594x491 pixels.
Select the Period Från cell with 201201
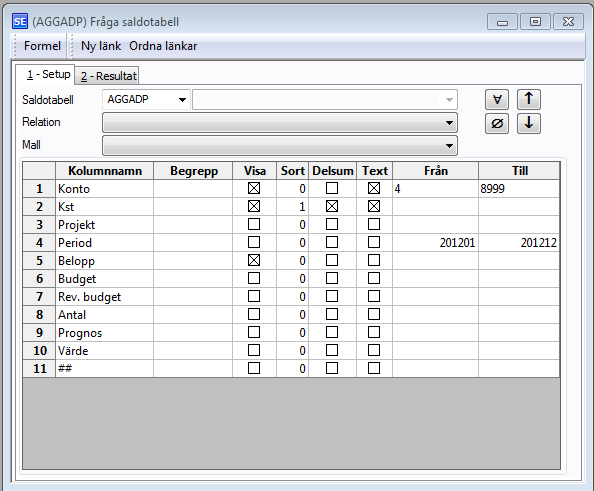click(435, 242)
